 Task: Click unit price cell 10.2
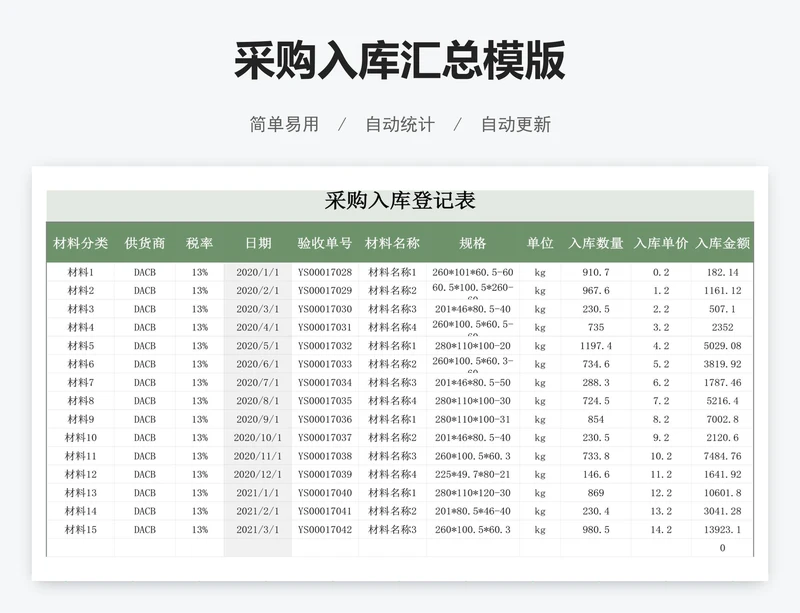pos(661,456)
